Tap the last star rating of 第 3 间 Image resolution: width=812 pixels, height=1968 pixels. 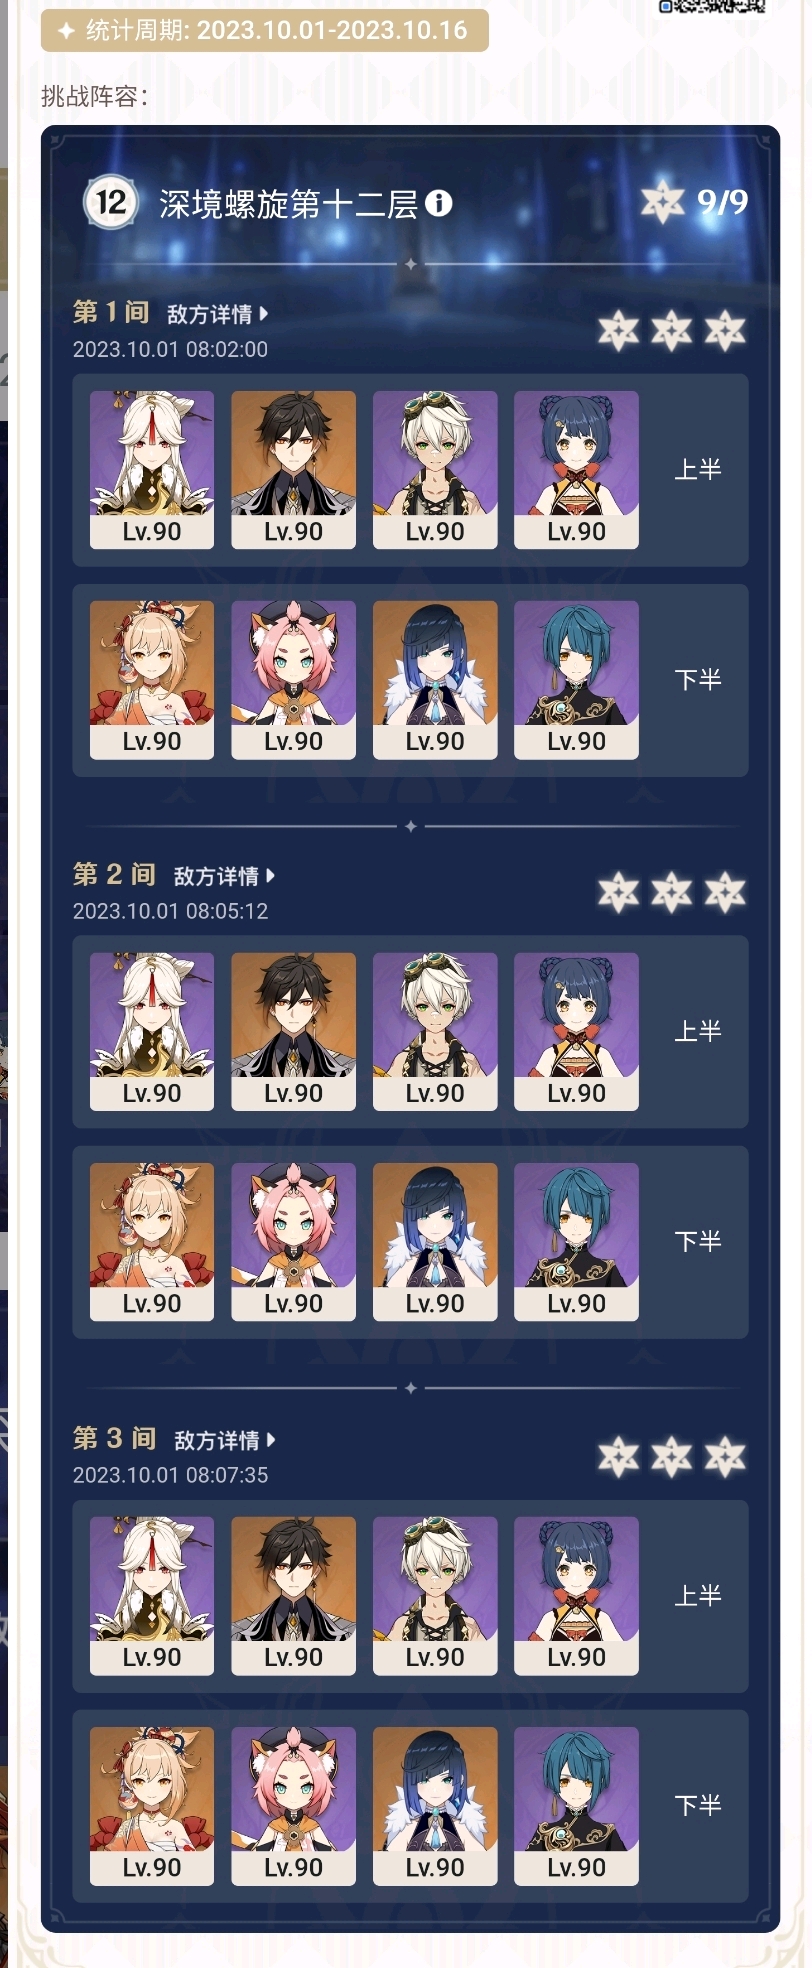pyautogui.click(x=725, y=1458)
